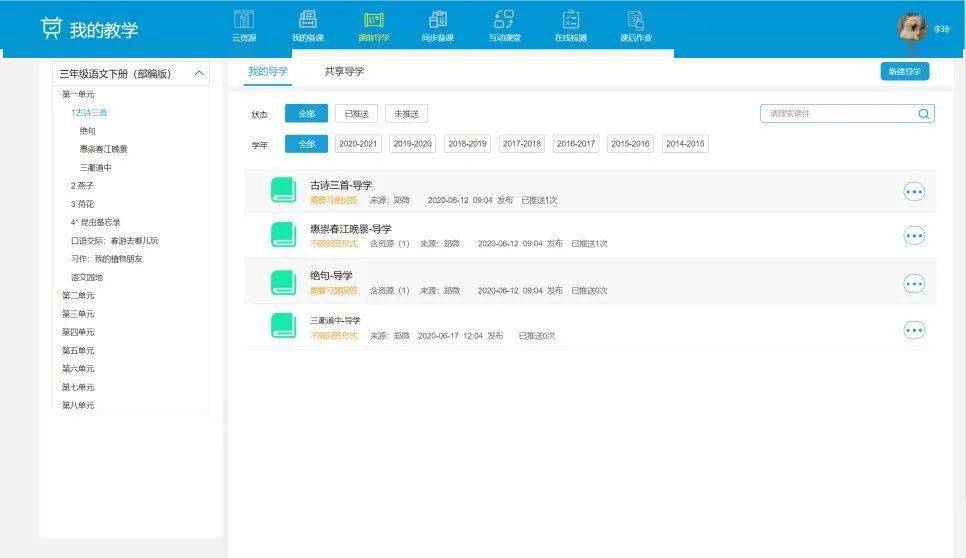The height and width of the screenshot is (558, 966).
Task: Filter by school year 2016-2017
Action: pyautogui.click(x=575, y=144)
